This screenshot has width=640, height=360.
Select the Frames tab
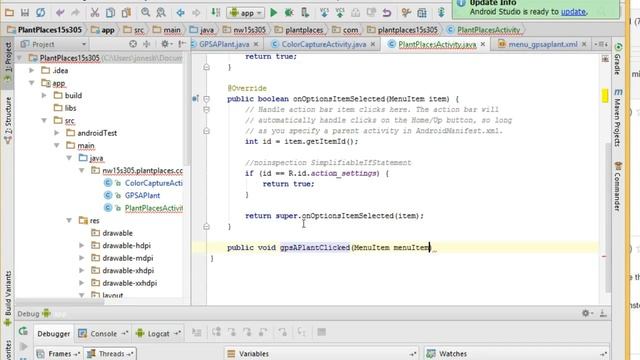coord(59,353)
